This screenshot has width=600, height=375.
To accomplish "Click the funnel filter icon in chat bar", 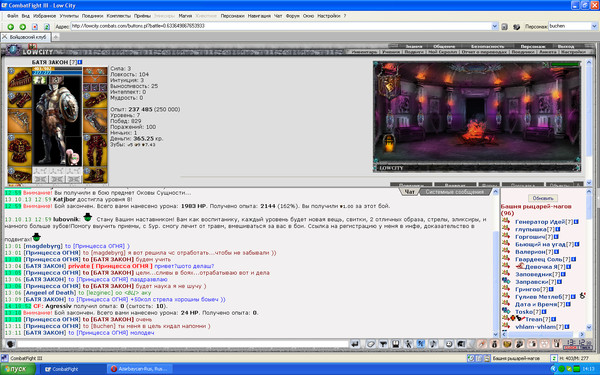I will [383, 344].
